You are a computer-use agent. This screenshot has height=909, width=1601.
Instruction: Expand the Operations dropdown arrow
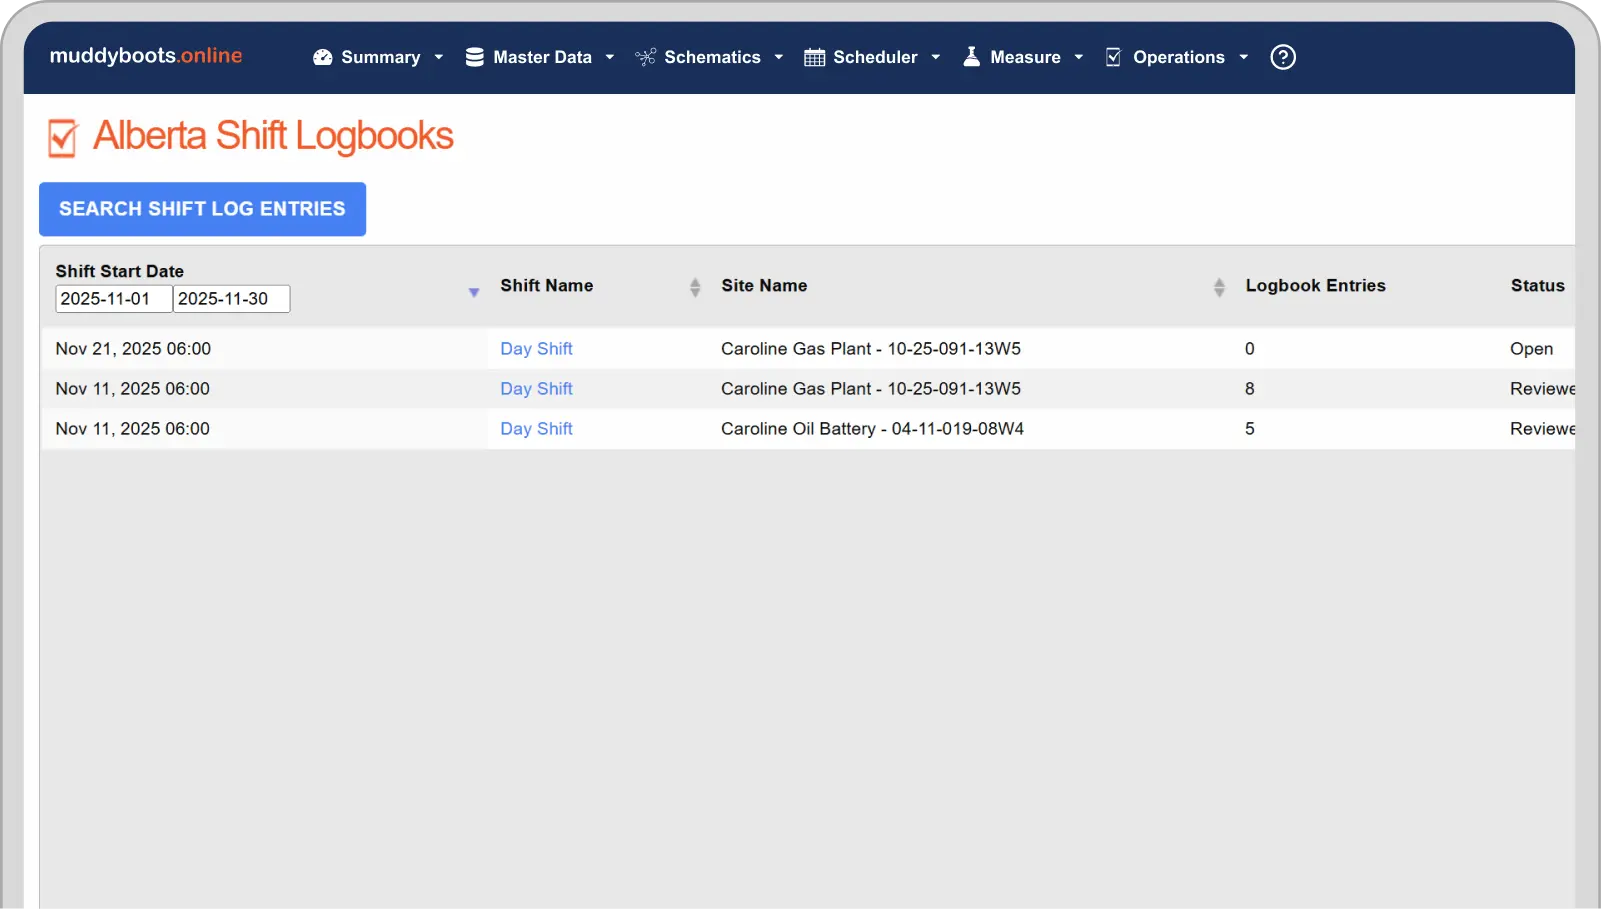[1243, 58]
